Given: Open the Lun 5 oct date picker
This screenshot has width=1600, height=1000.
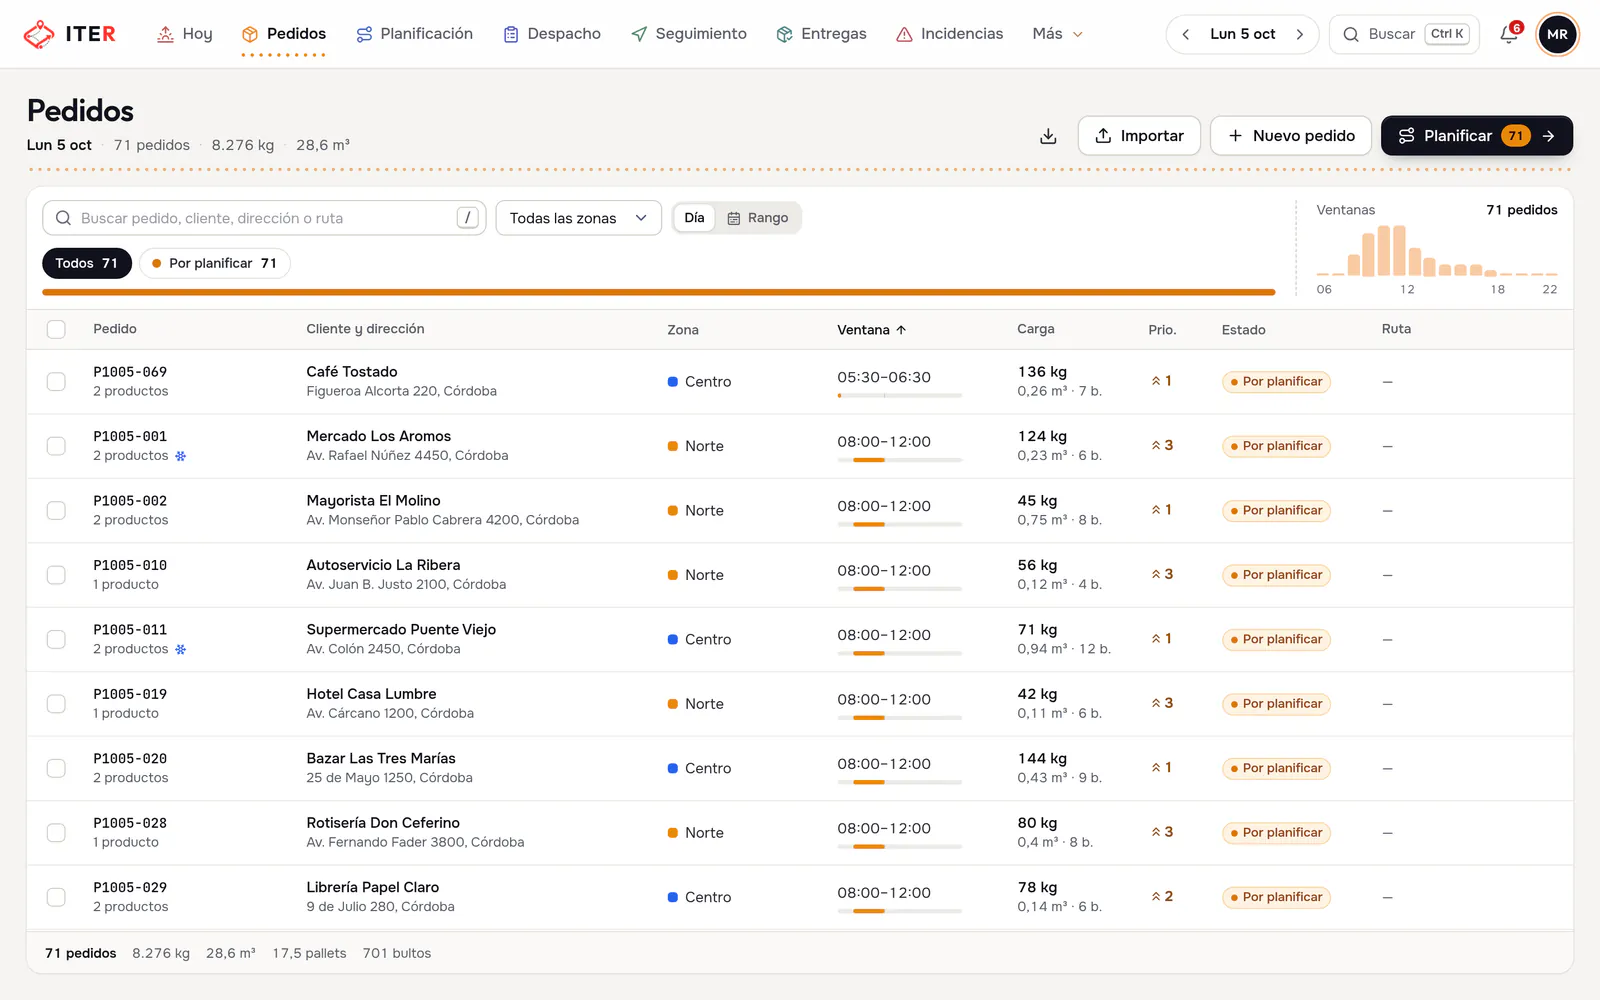Looking at the screenshot, I should pyautogui.click(x=1243, y=34).
